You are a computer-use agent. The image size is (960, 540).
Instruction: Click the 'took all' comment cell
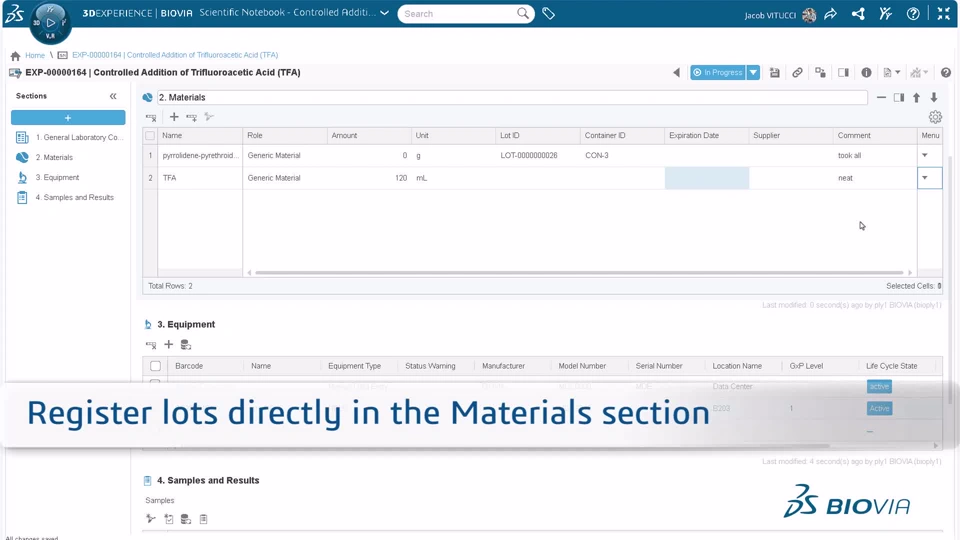[875, 156]
